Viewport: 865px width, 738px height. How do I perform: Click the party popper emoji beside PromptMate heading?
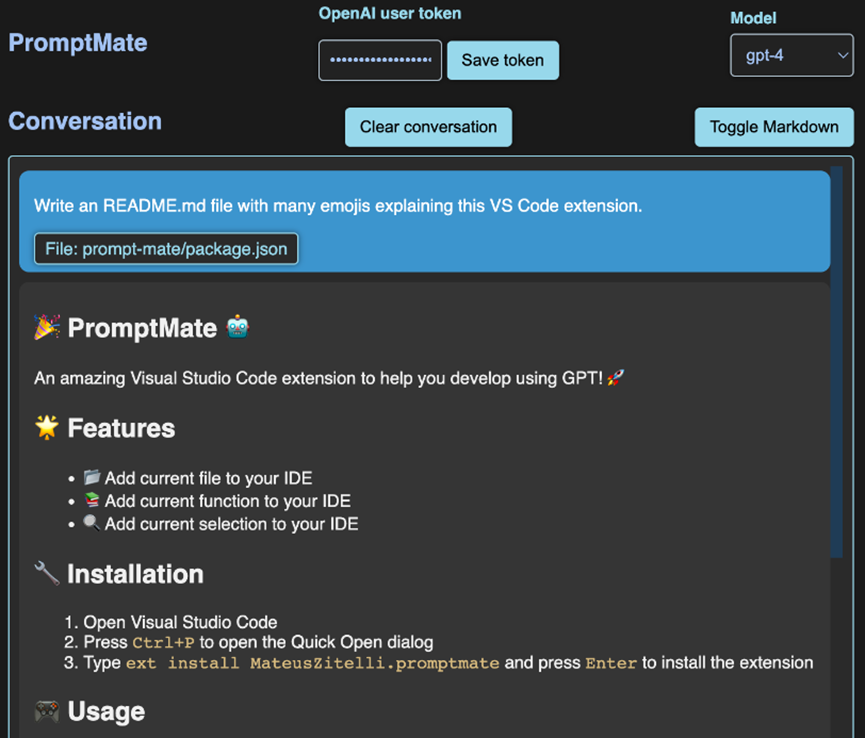coord(47,327)
